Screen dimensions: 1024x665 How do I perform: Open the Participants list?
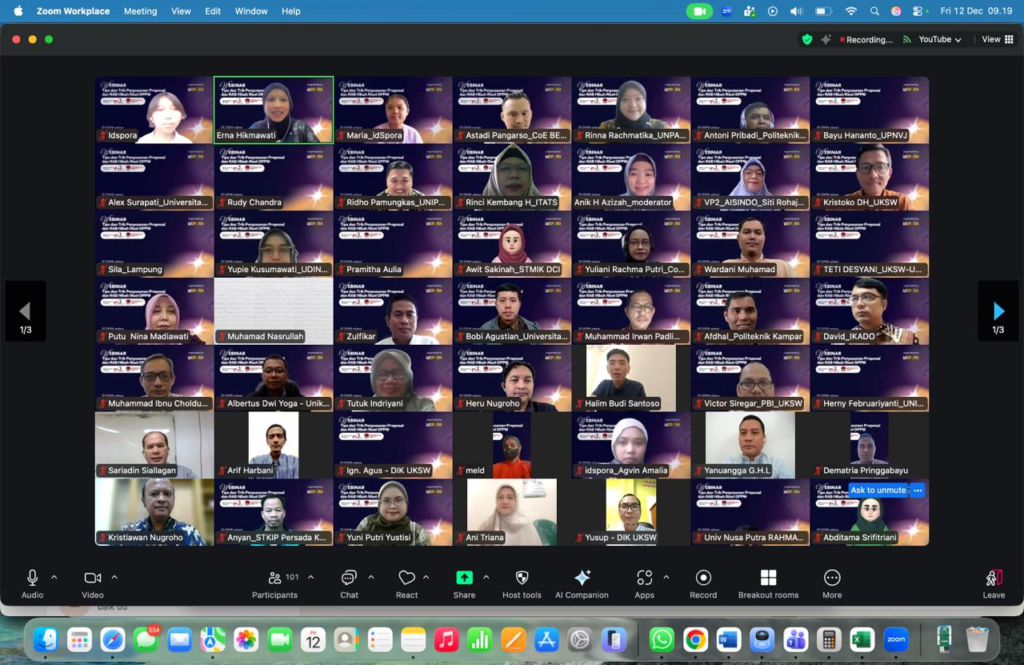(x=275, y=578)
